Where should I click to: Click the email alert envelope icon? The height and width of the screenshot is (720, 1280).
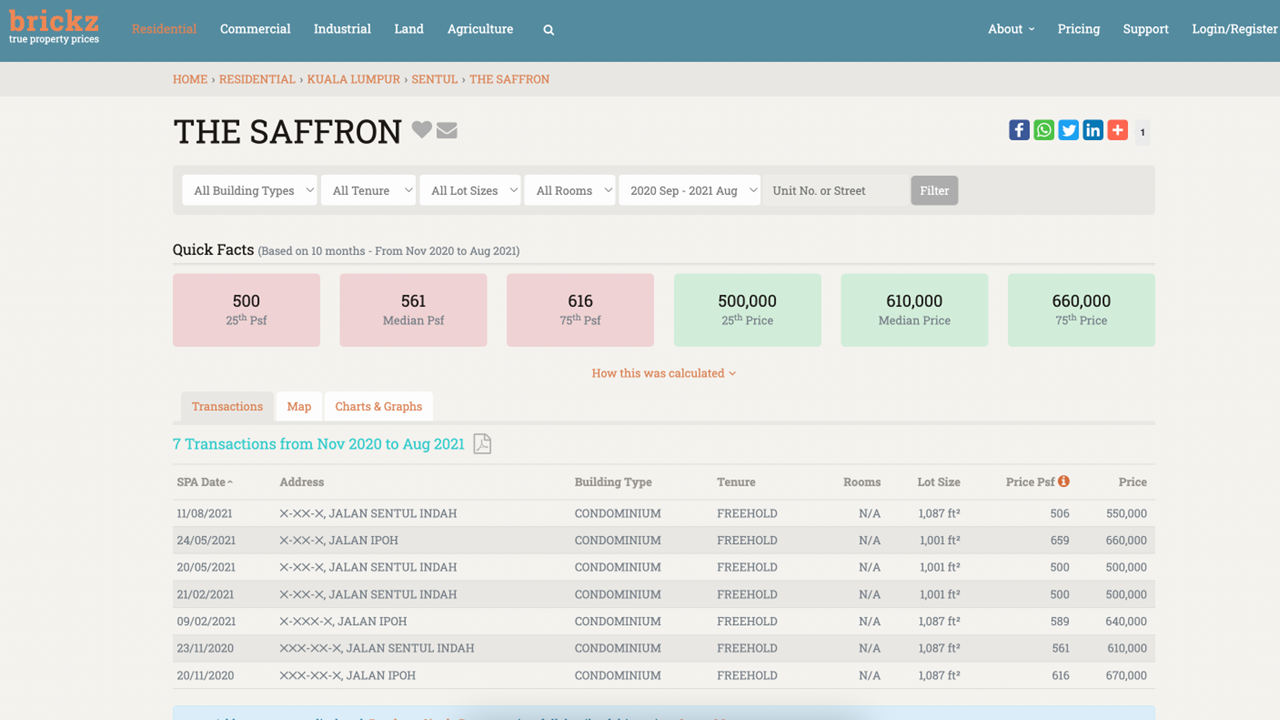click(x=447, y=131)
